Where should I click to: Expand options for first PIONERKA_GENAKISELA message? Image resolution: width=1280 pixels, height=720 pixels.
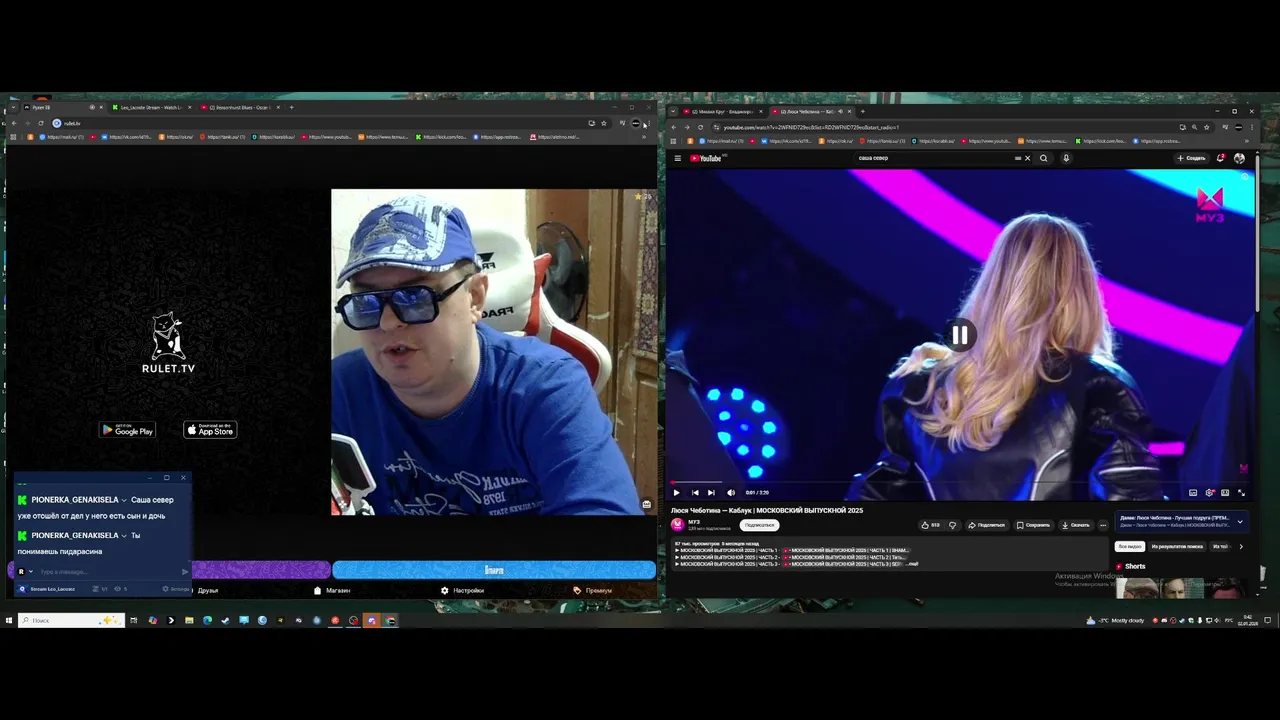coord(124,499)
